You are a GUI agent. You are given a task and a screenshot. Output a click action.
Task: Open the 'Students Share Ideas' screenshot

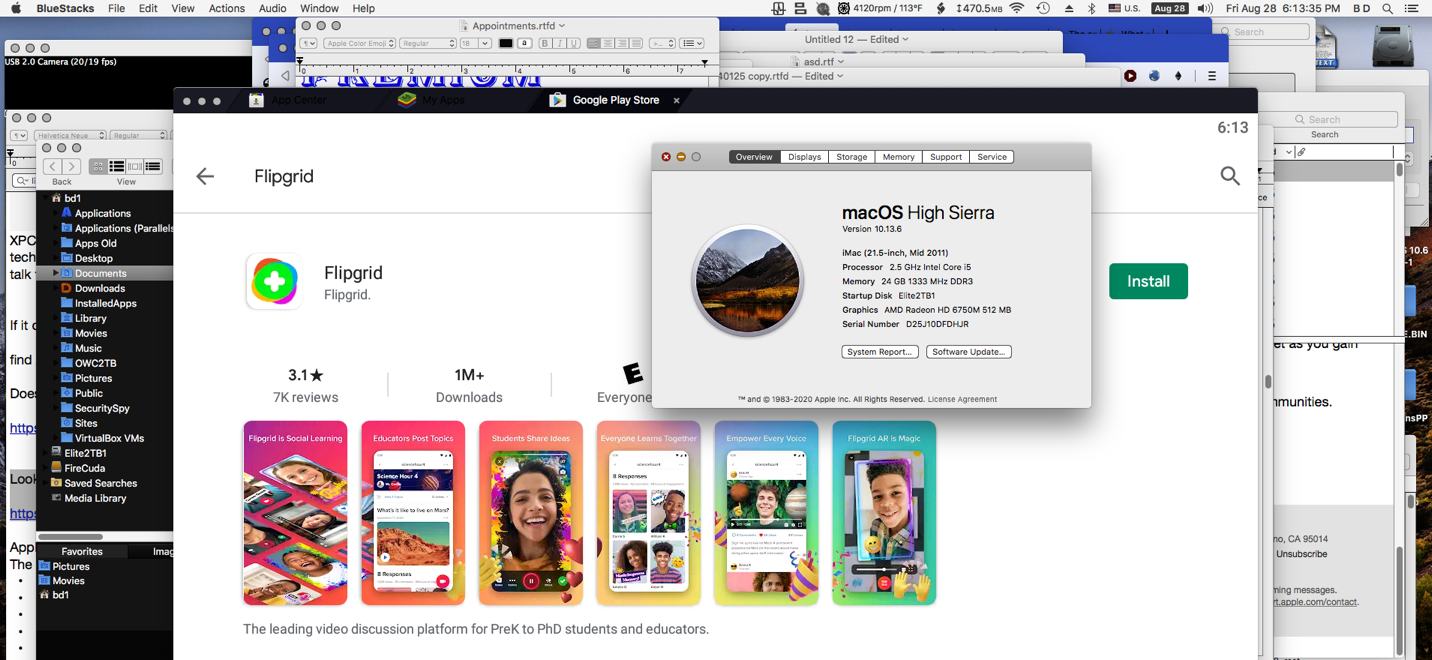pos(531,513)
